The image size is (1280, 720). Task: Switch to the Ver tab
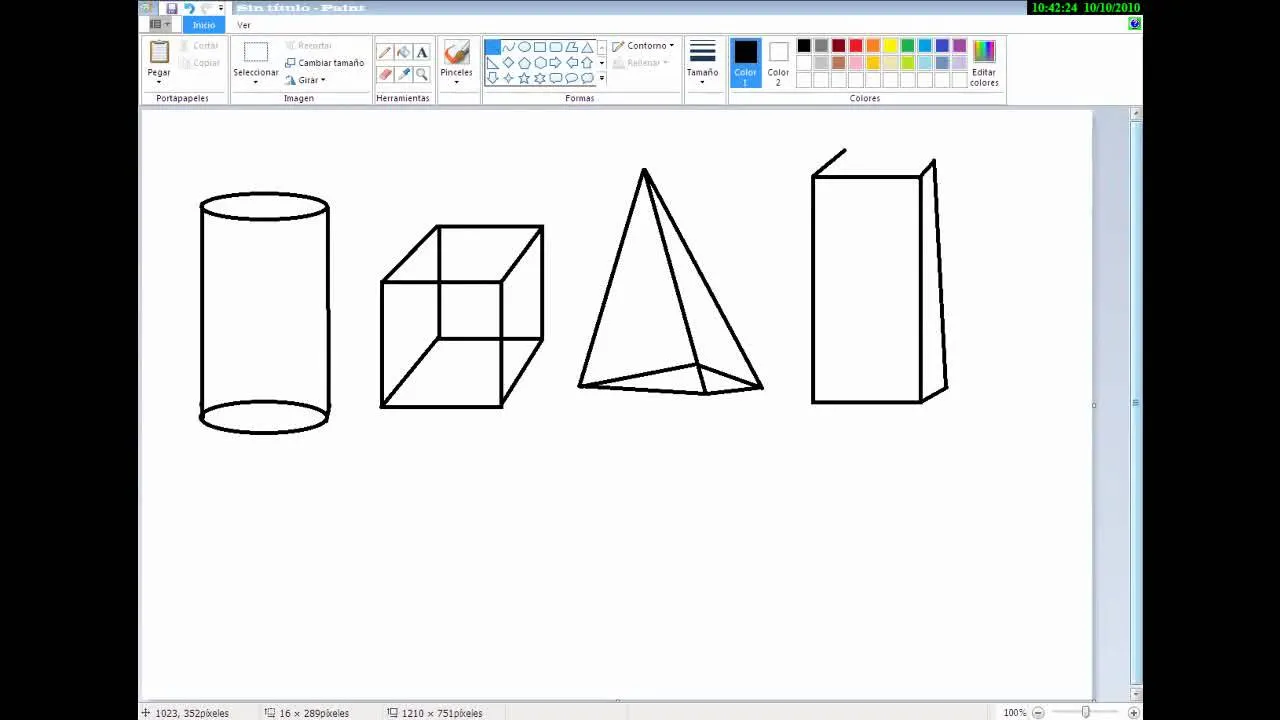click(244, 25)
